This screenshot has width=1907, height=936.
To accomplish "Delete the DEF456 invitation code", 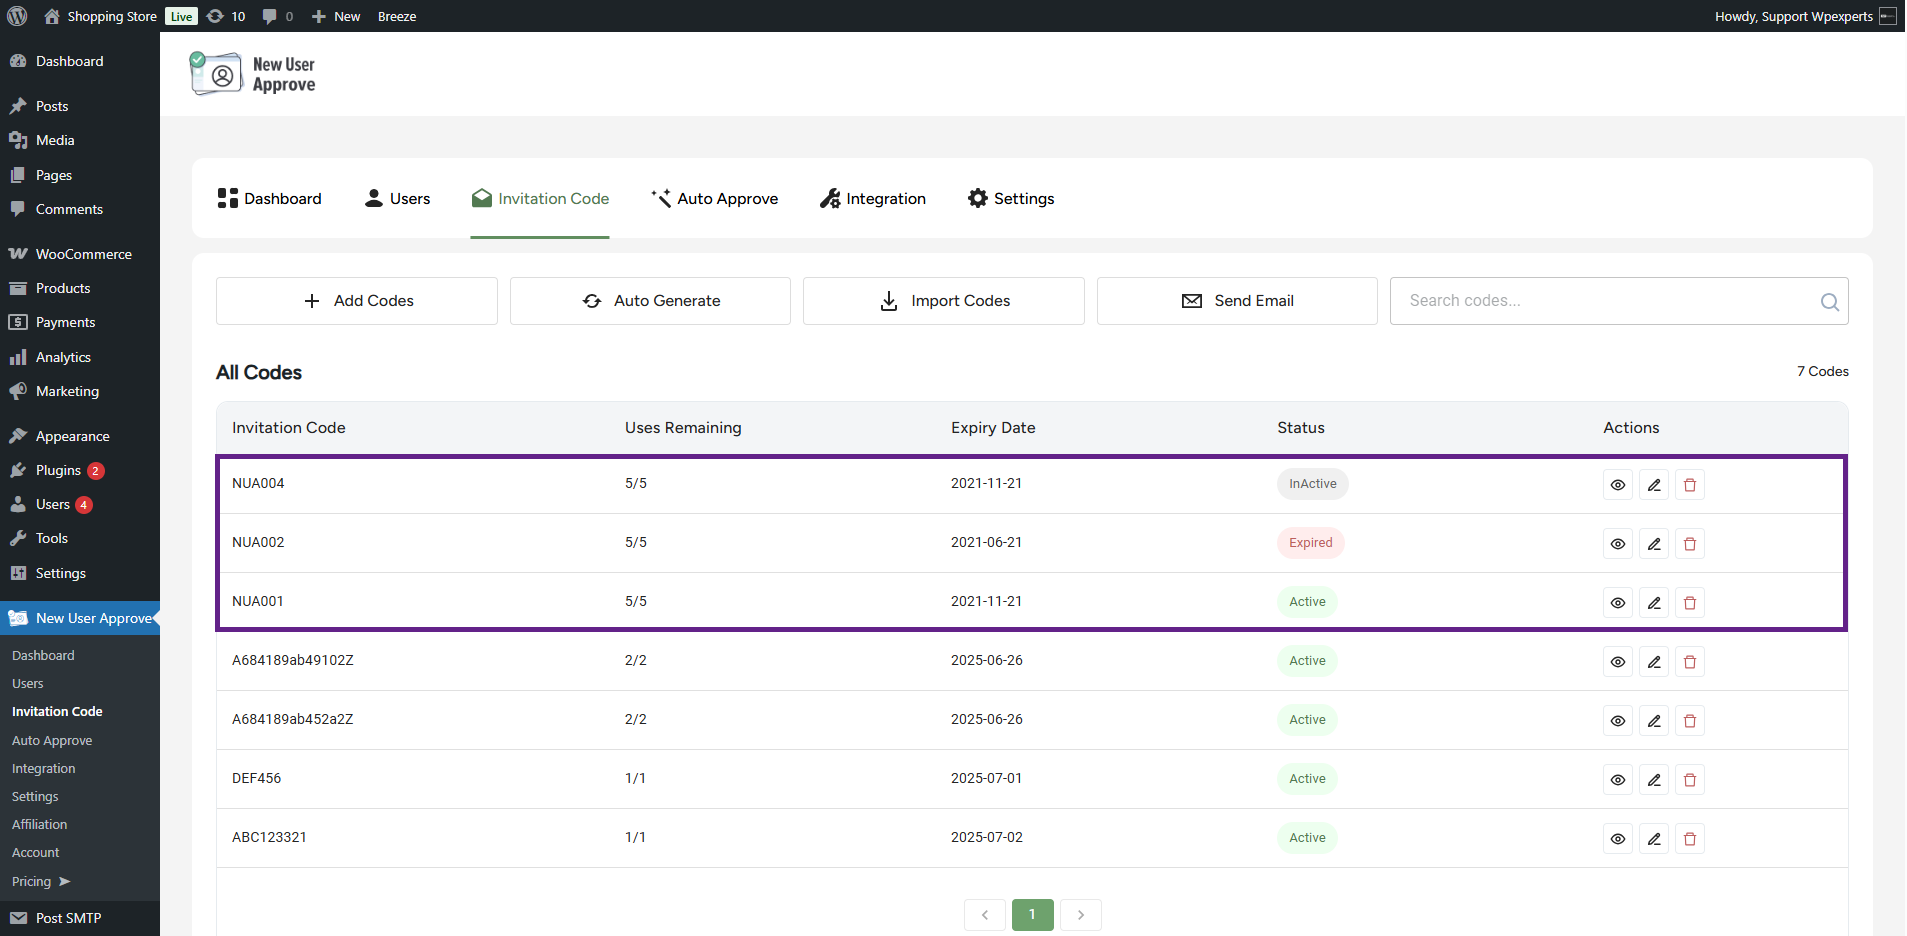I will point(1689,780).
